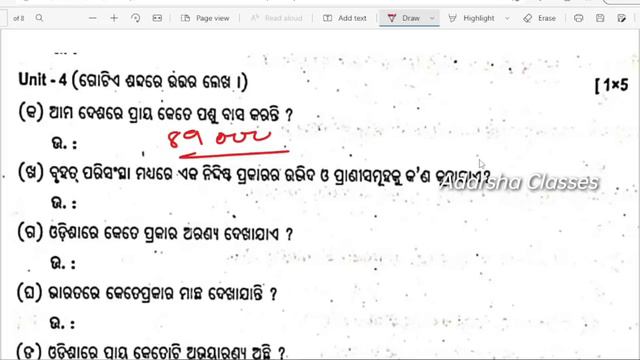Expand the Highlight color dropdown
This screenshot has height=360, width=640.
pyautogui.click(x=507, y=18)
